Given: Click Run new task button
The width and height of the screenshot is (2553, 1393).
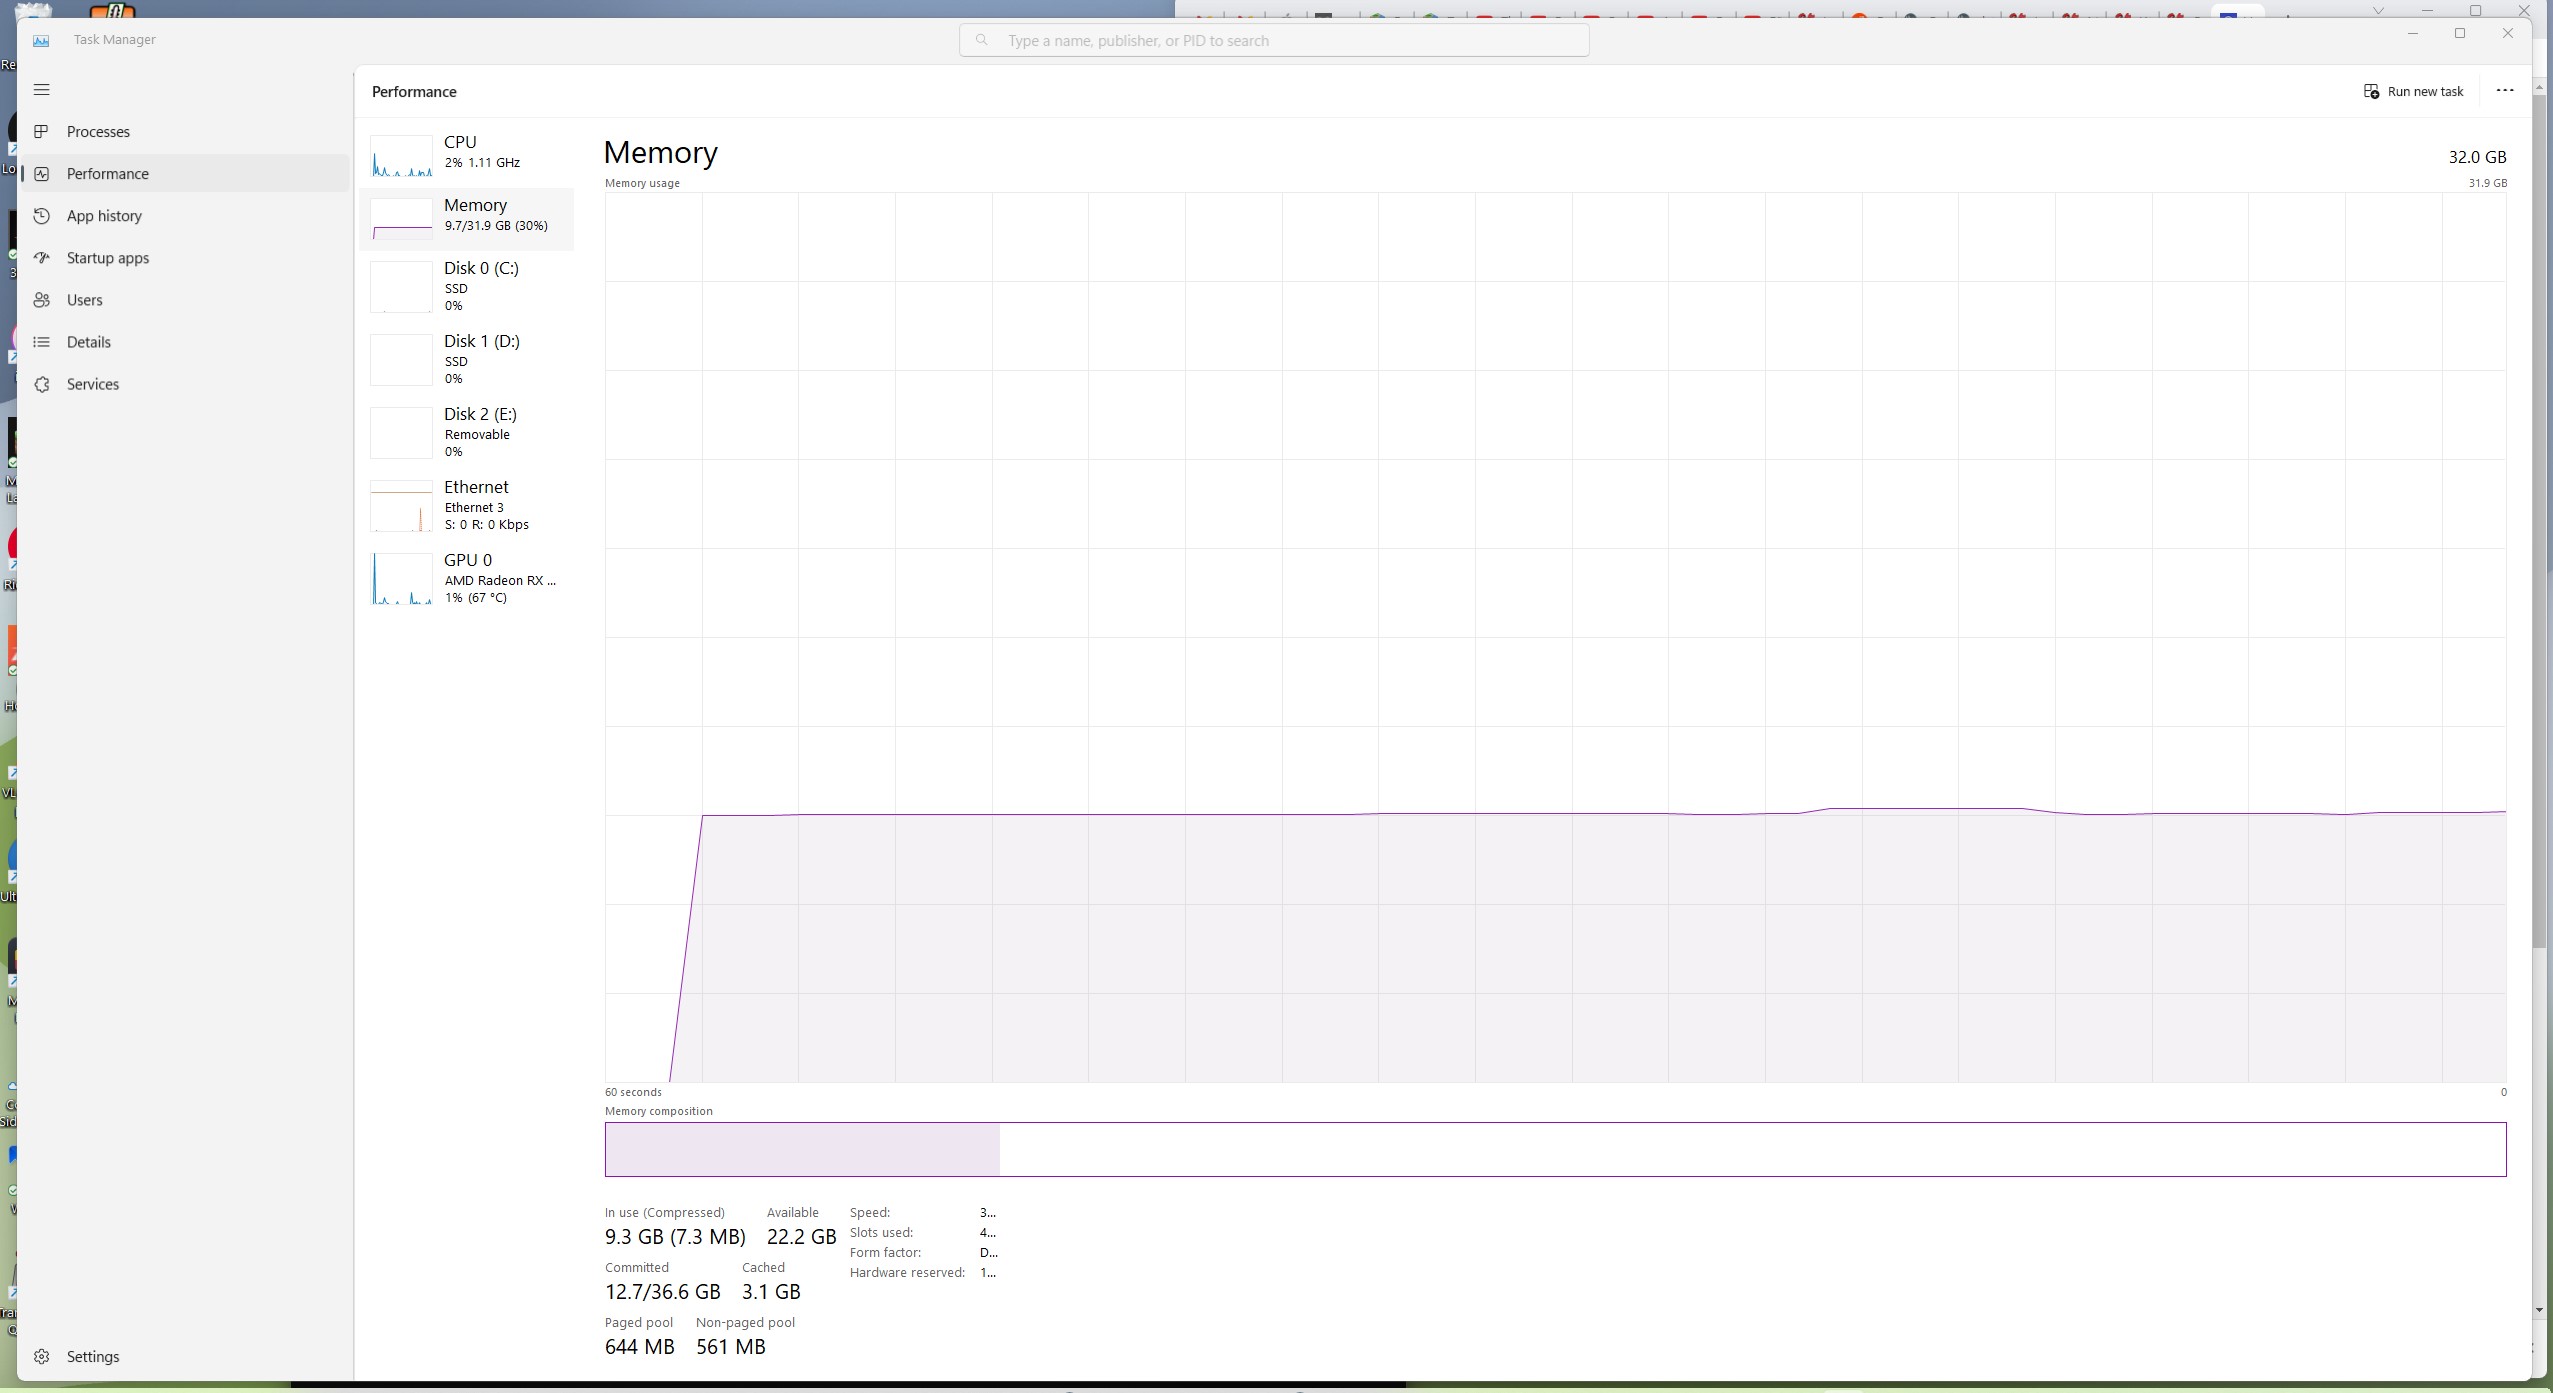Looking at the screenshot, I should (x=2413, y=92).
